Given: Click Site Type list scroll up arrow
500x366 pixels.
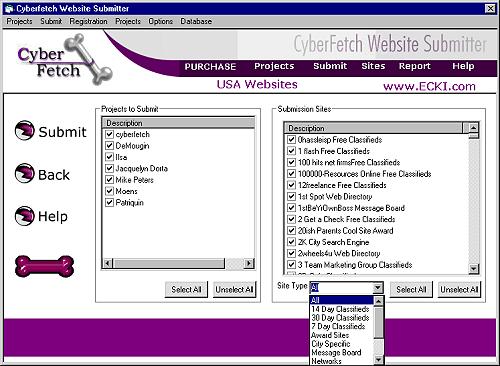Looking at the screenshot, I should [378, 301].
